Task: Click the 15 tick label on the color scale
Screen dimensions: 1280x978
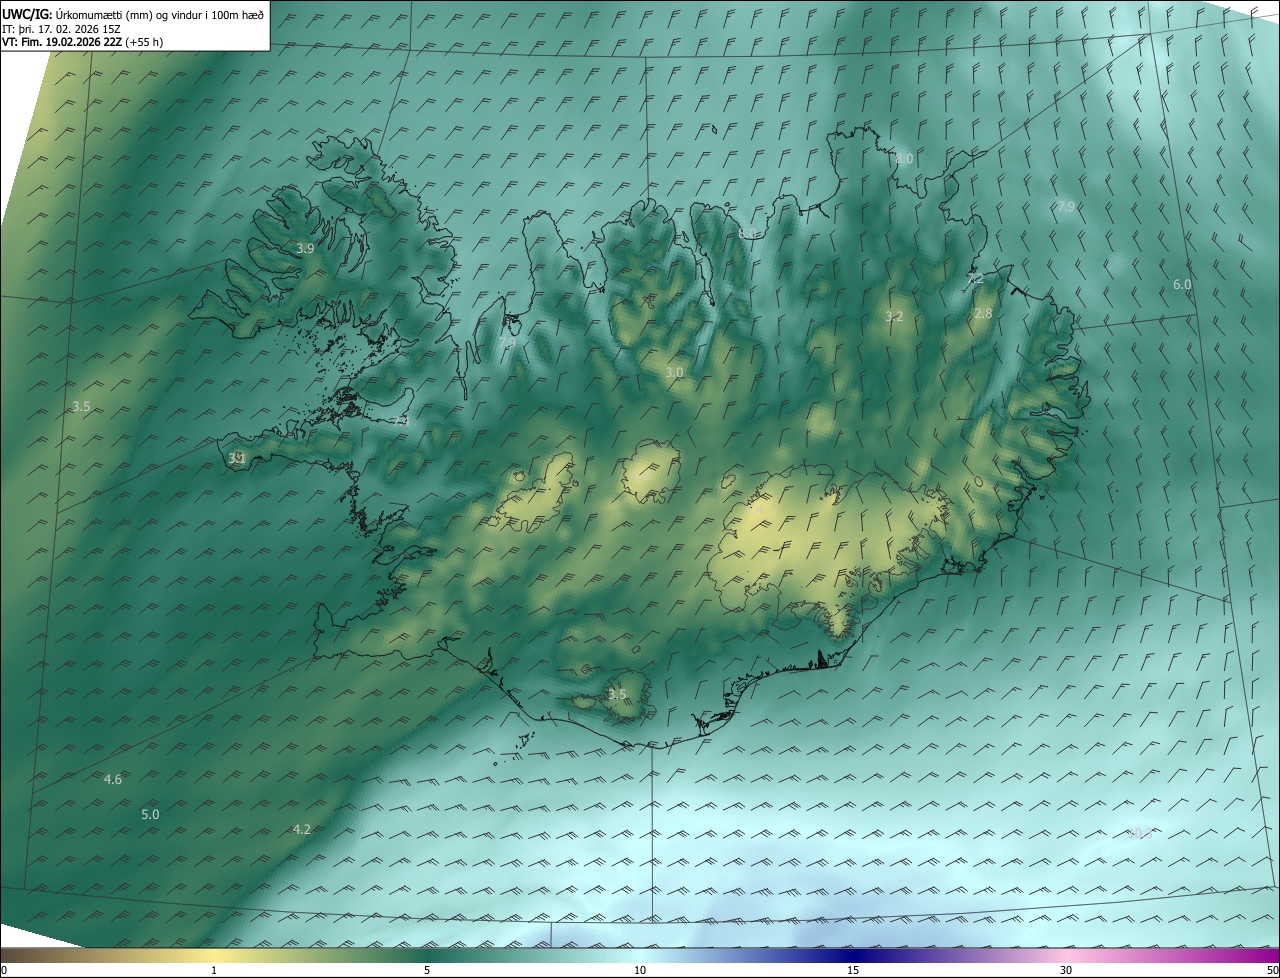Action: pos(853,971)
